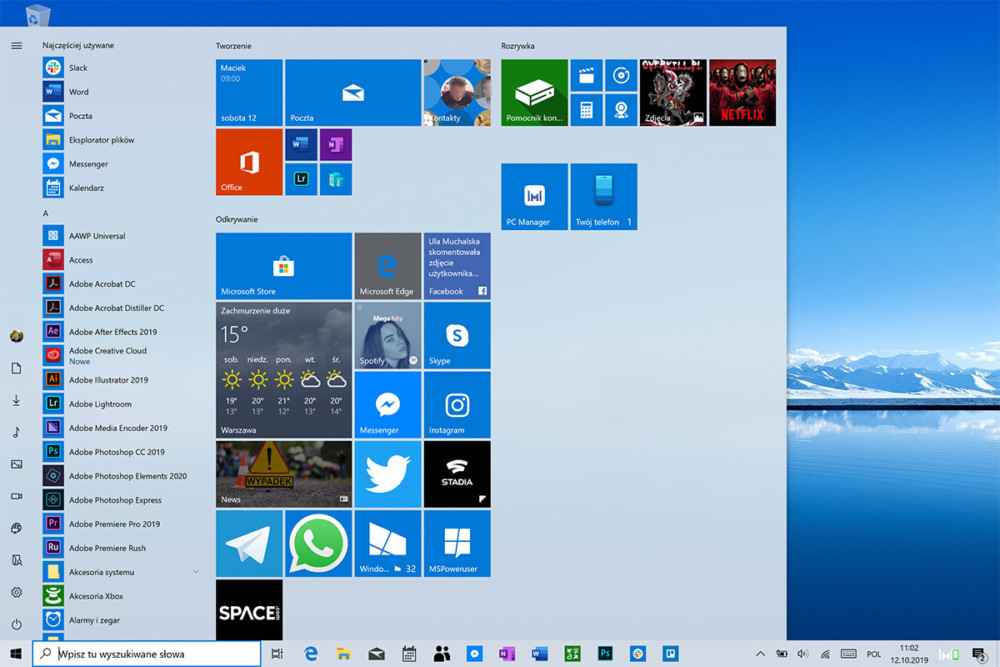Open Slack from the most used list

pyautogui.click(x=121, y=68)
